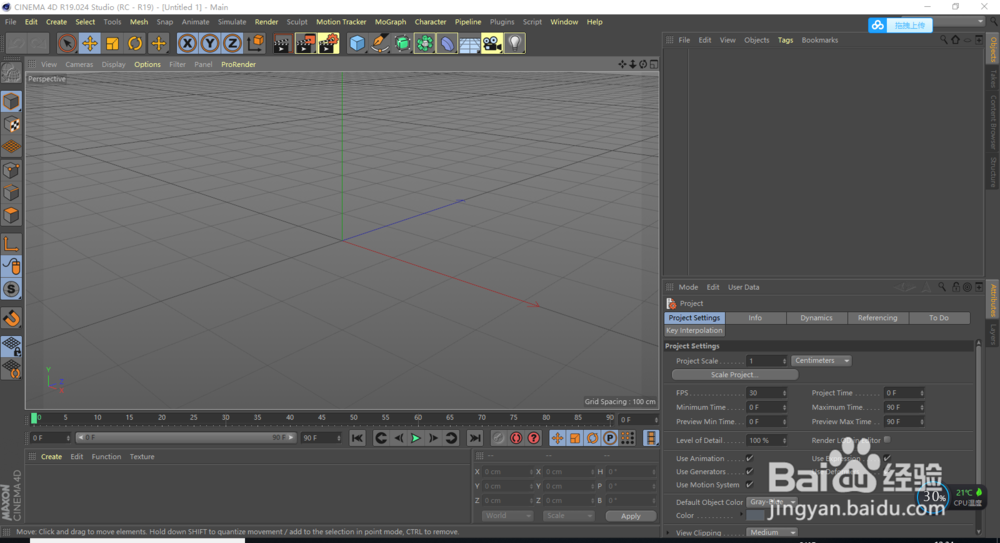Viewport: 1000px width, 543px height.
Task: Click Record Active Objects keyframe button
Action: pyautogui.click(x=499, y=438)
